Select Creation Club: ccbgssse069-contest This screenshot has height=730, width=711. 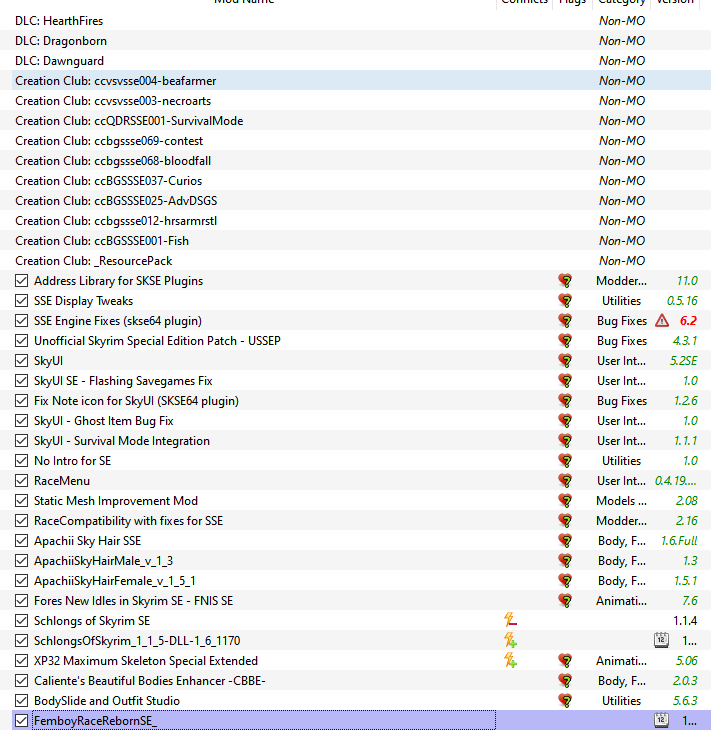click(355, 141)
